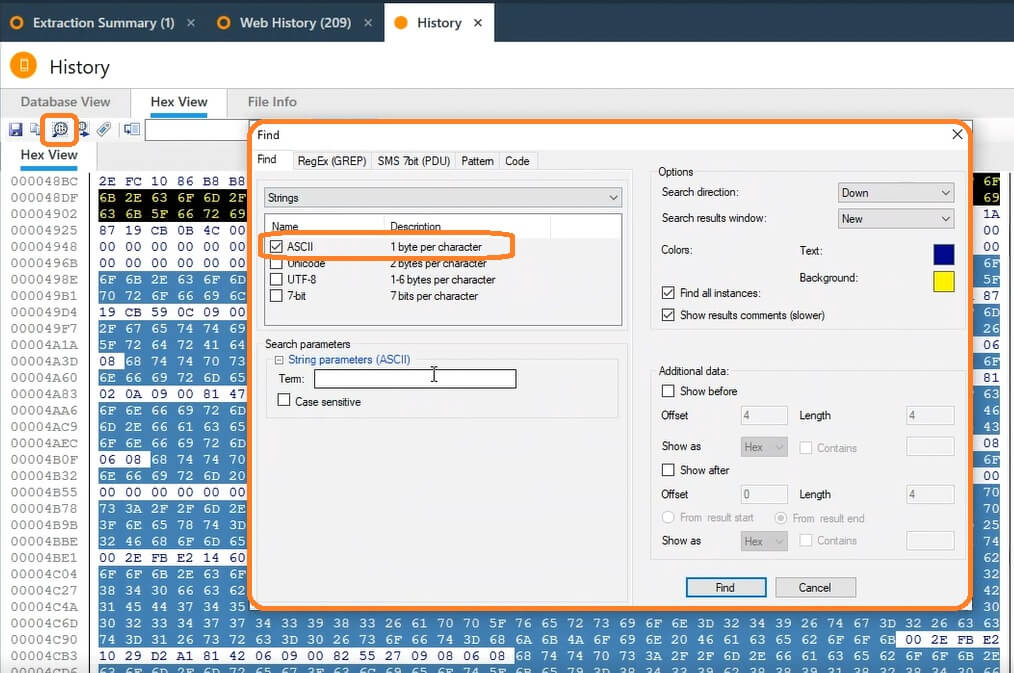The height and width of the screenshot is (673, 1014).
Task: Switch to the RegEx (GREP) tab
Action: click(332, 161)
